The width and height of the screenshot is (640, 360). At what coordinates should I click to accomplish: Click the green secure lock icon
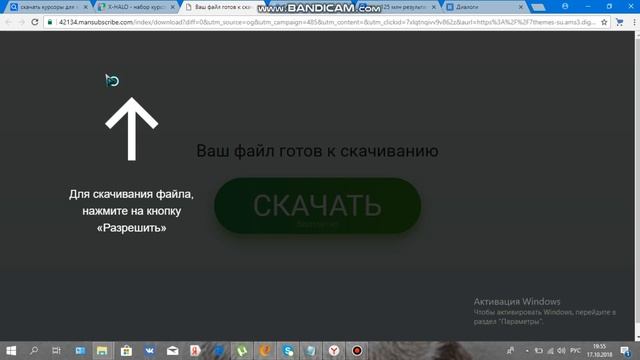click(50, 22)
